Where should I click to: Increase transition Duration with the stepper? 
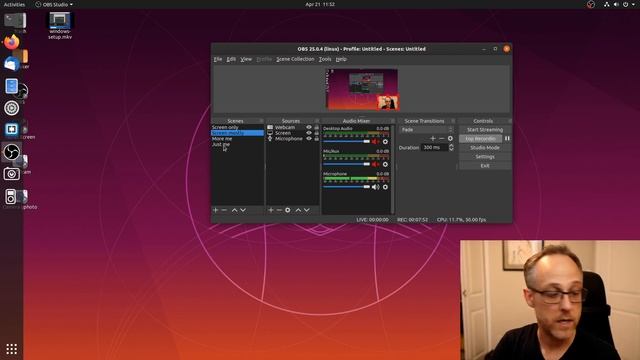(451, 145)
